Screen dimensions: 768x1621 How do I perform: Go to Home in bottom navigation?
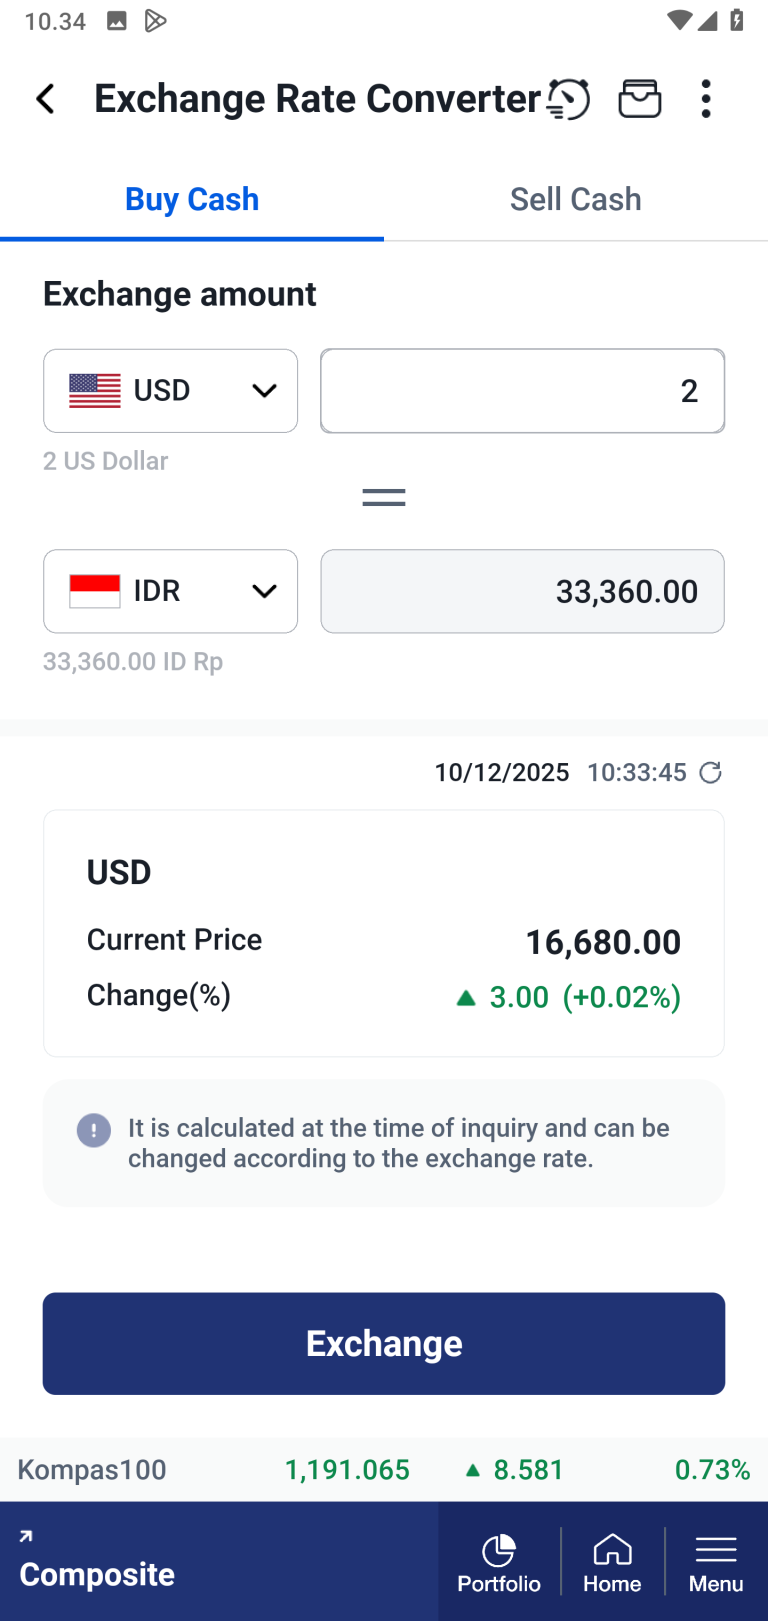[x=612, y=1563]
